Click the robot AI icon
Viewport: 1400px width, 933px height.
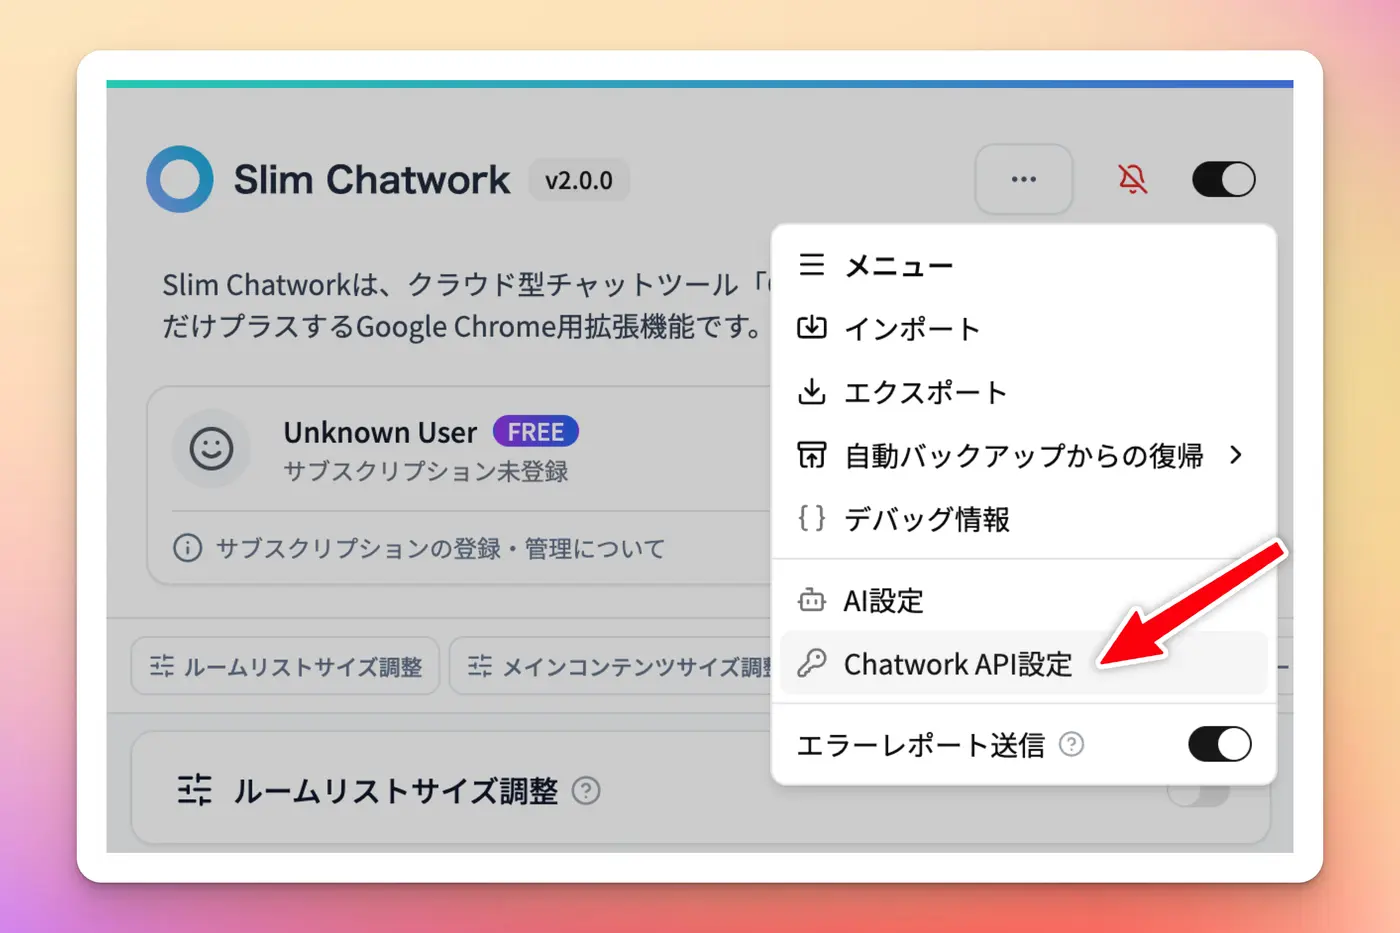click(x=812, y=600)
